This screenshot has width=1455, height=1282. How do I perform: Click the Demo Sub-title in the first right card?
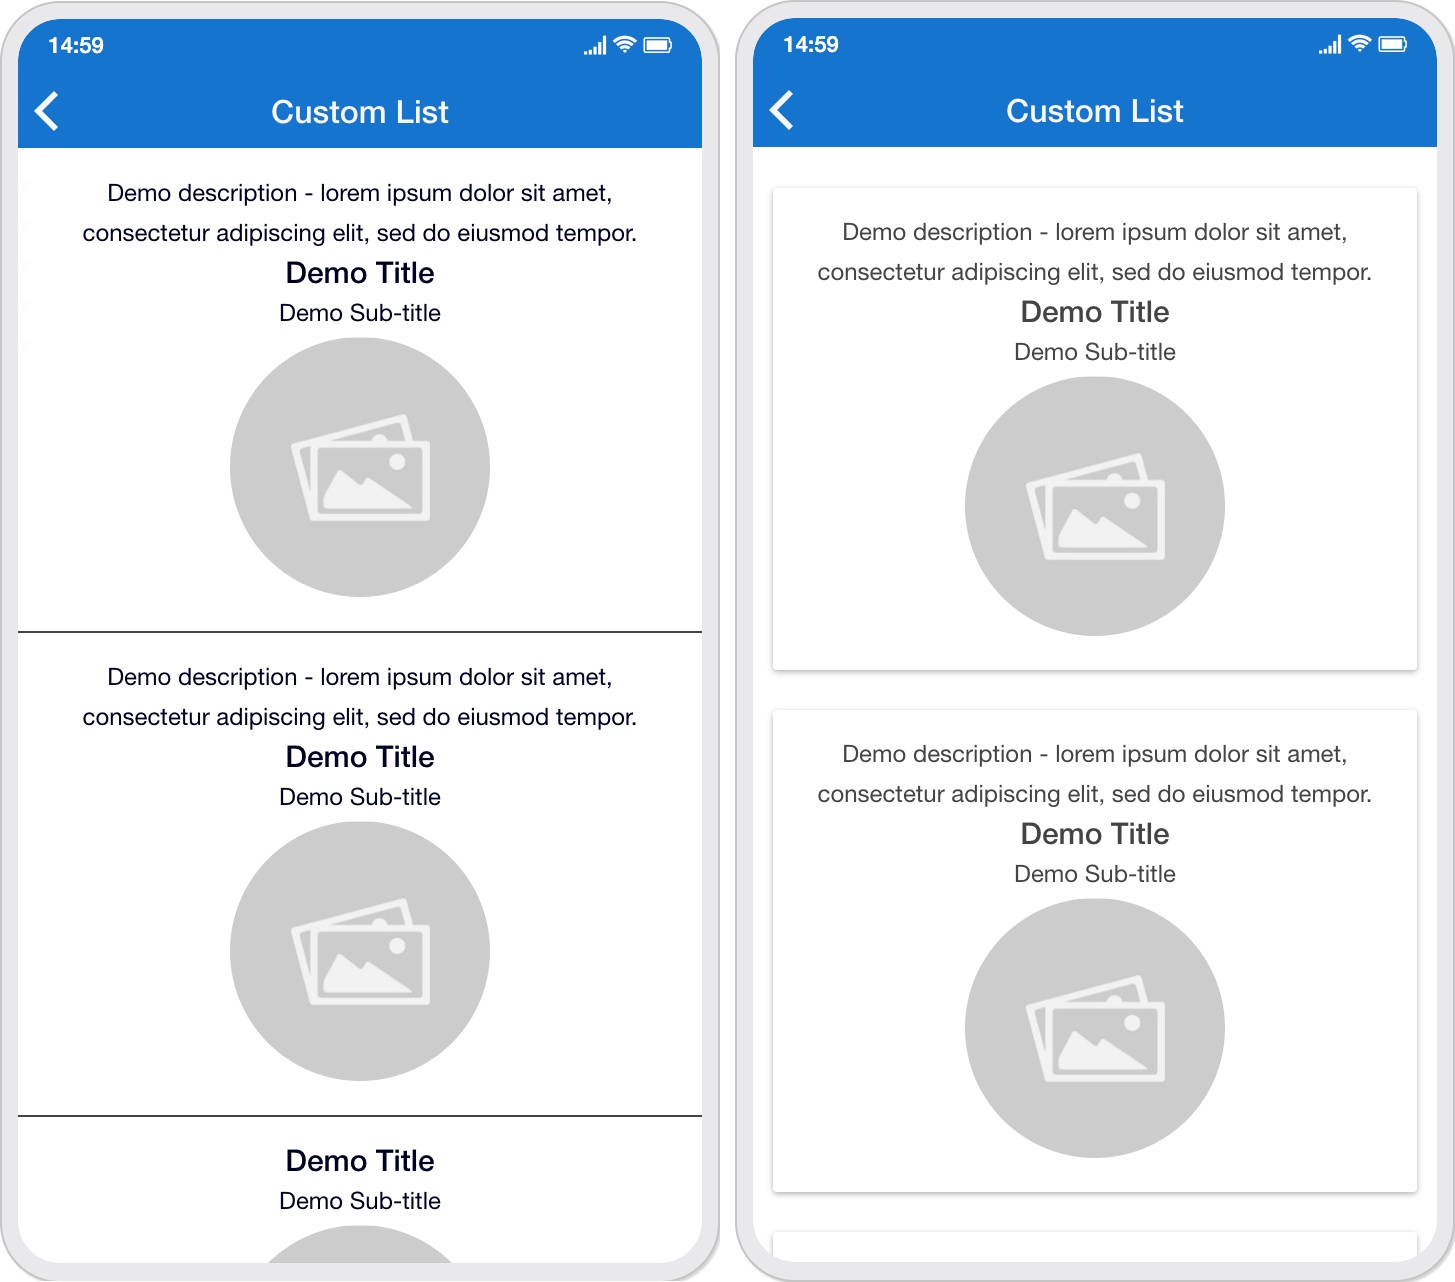click(x=1094, y=352)
